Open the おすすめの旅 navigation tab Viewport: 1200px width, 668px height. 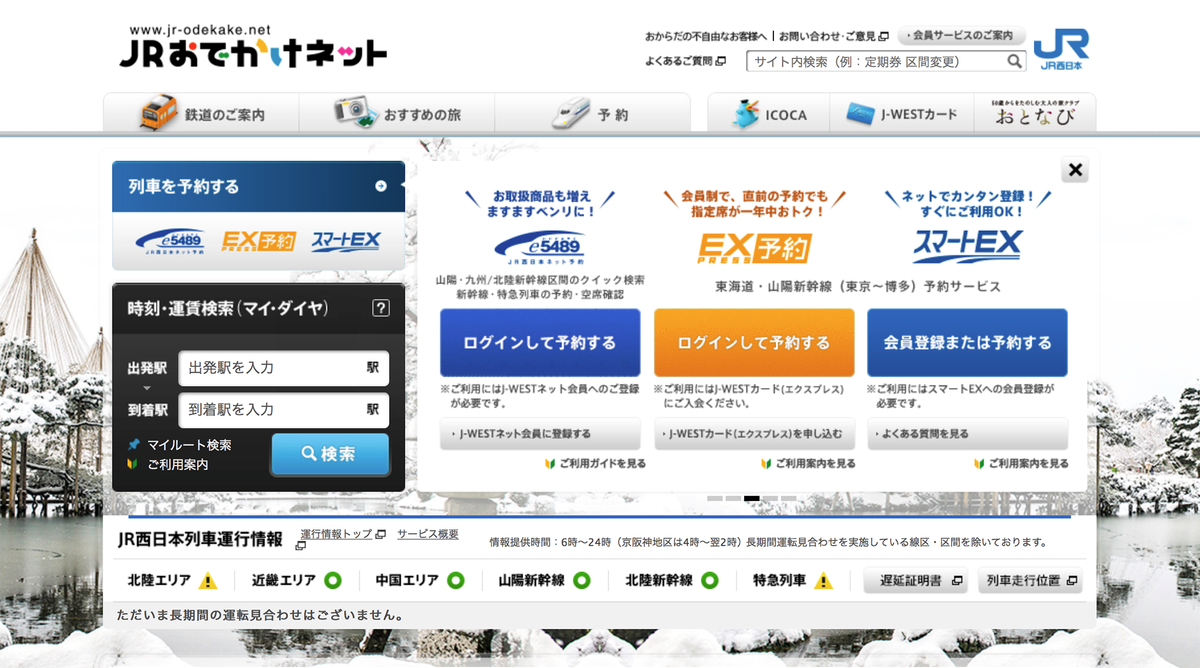click(397, 114)
